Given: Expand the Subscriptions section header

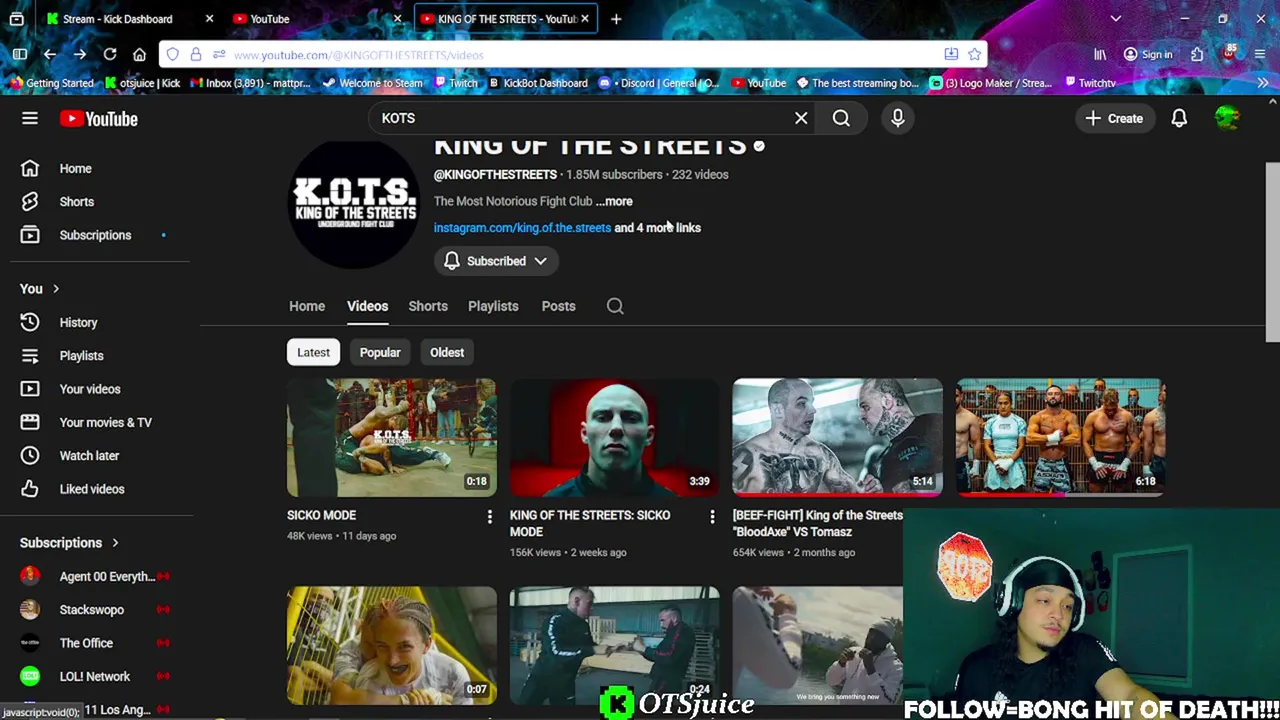Looking at the screenshot, I should pos(69,543).
